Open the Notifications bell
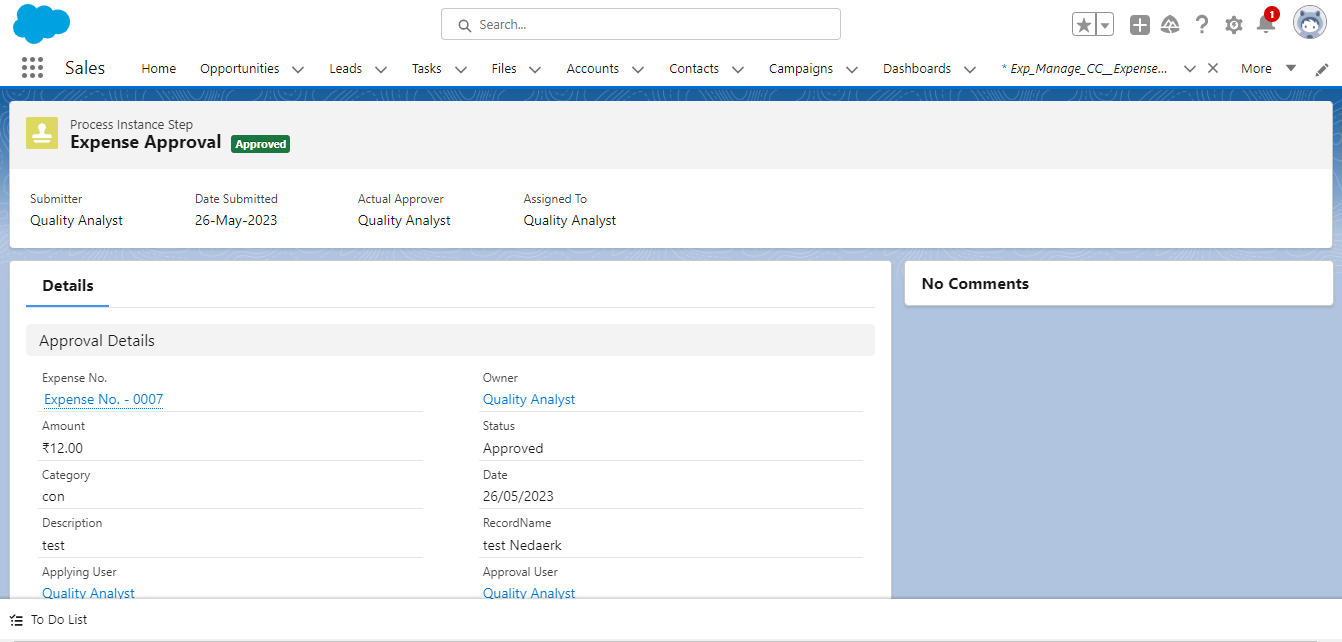This screenshot has width=1342, height=642. click(1265, 25)
